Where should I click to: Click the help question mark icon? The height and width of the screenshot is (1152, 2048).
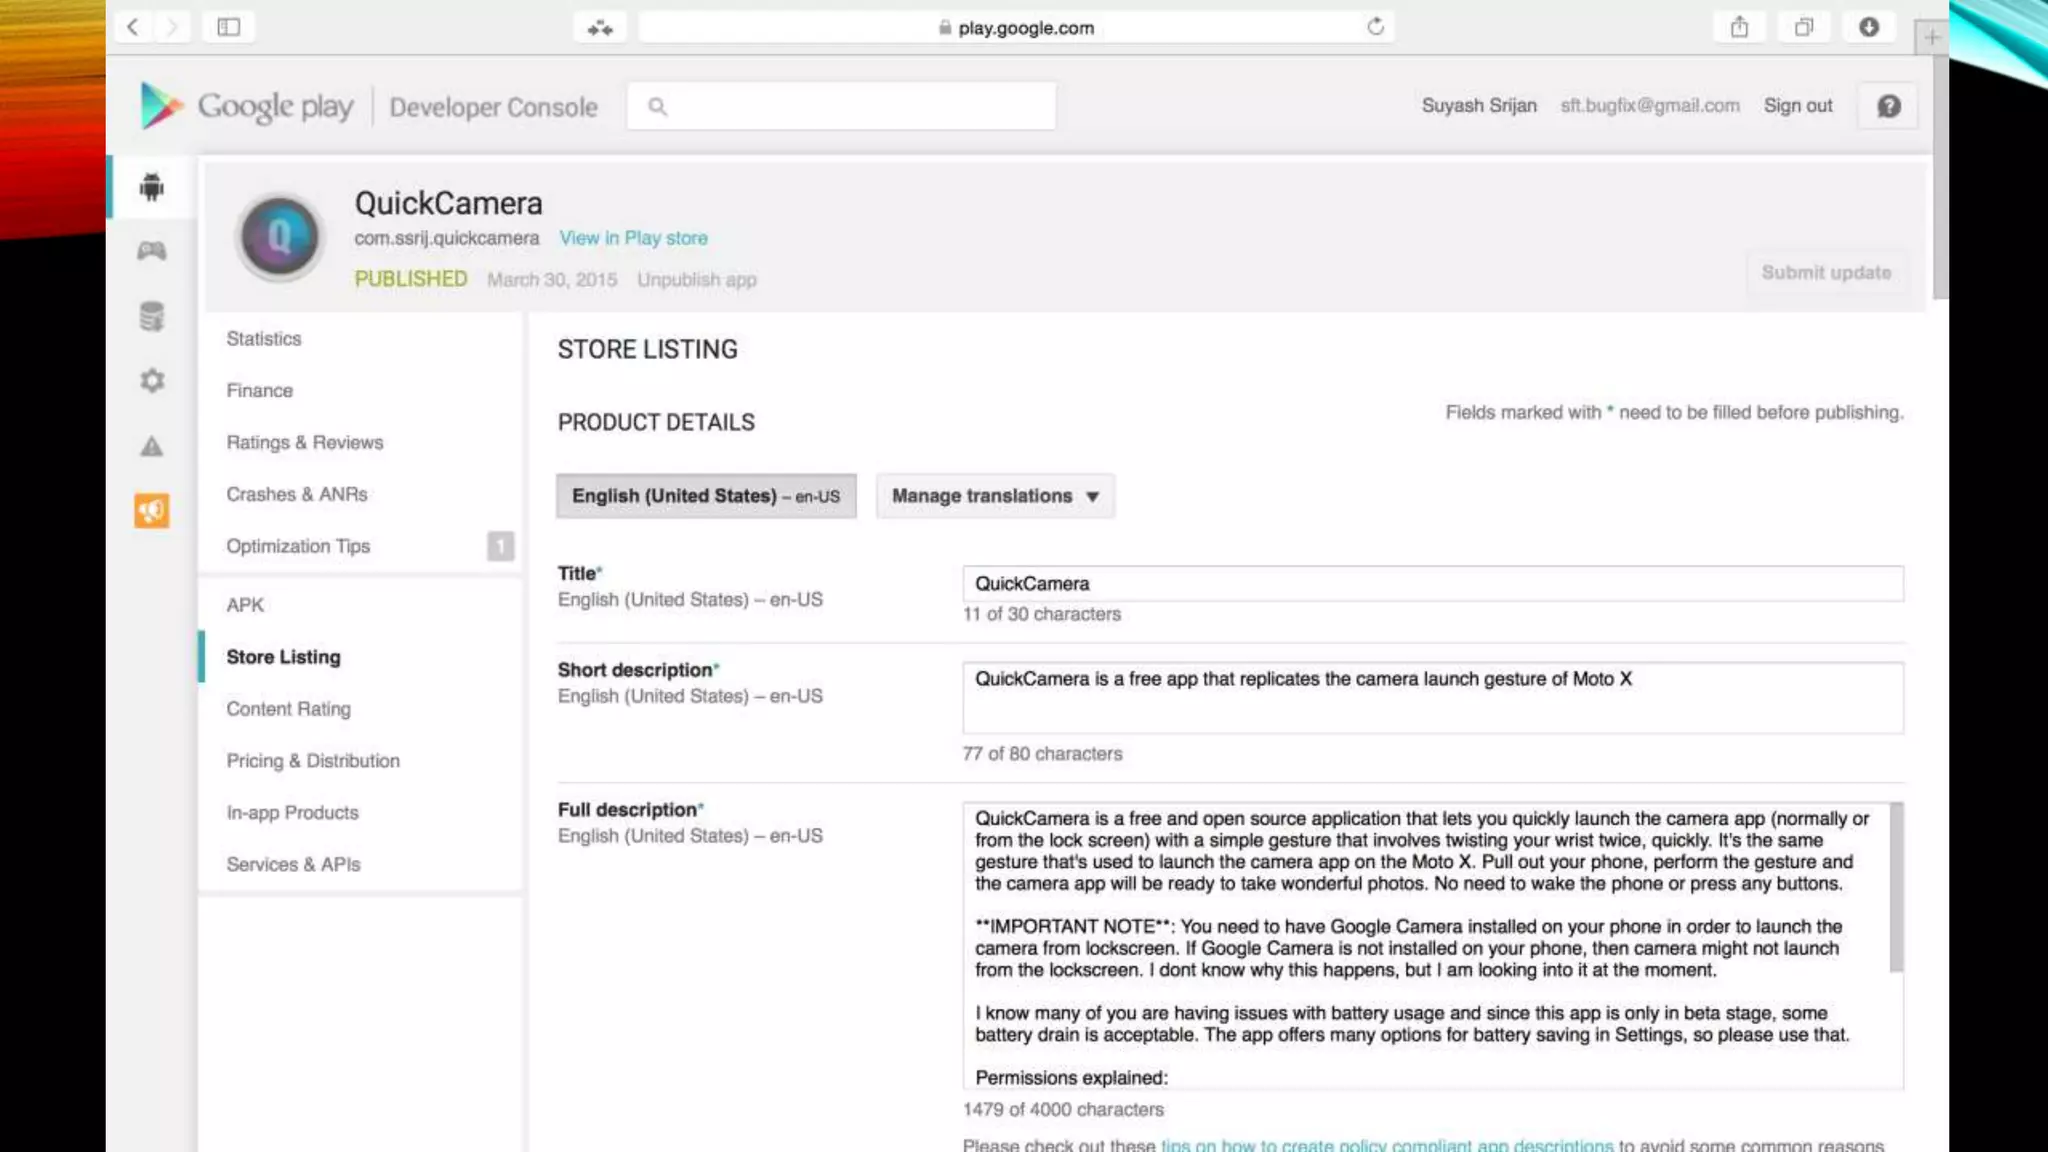point(1888,106)
